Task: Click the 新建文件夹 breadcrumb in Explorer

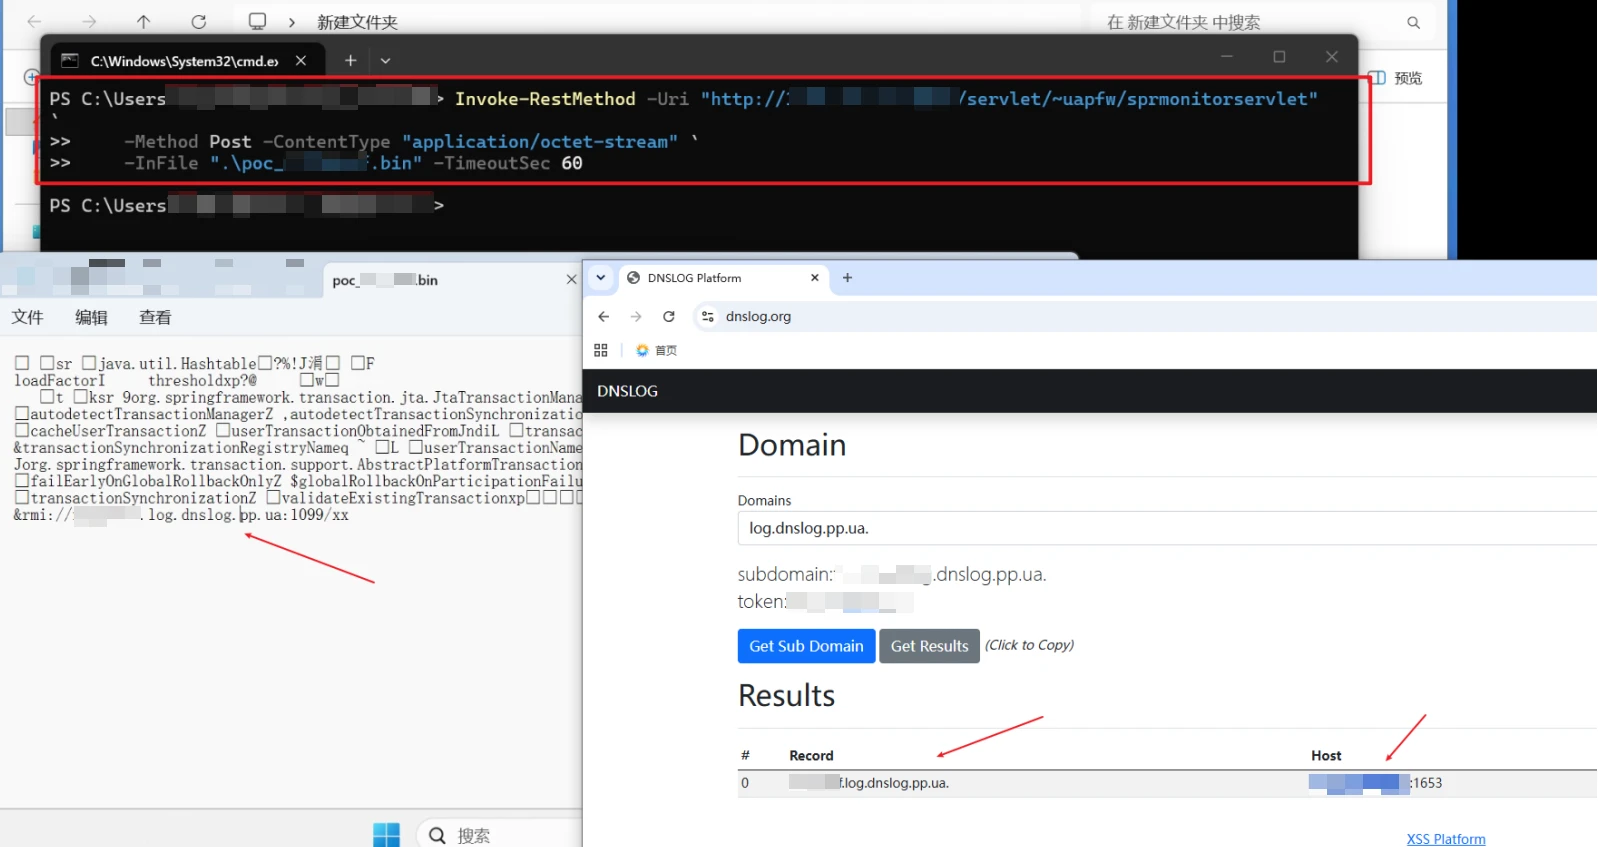Action: (357, 22)
